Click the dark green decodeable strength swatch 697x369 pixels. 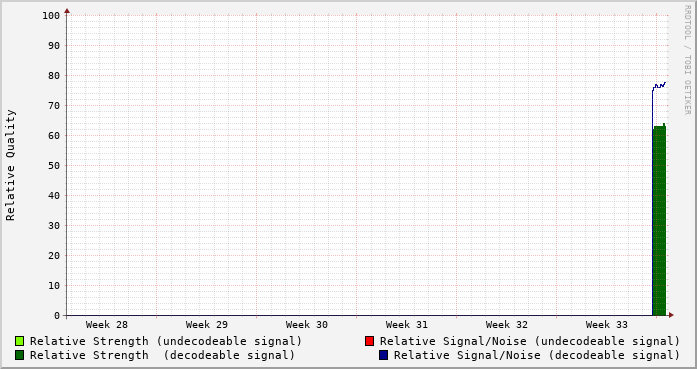20,355
